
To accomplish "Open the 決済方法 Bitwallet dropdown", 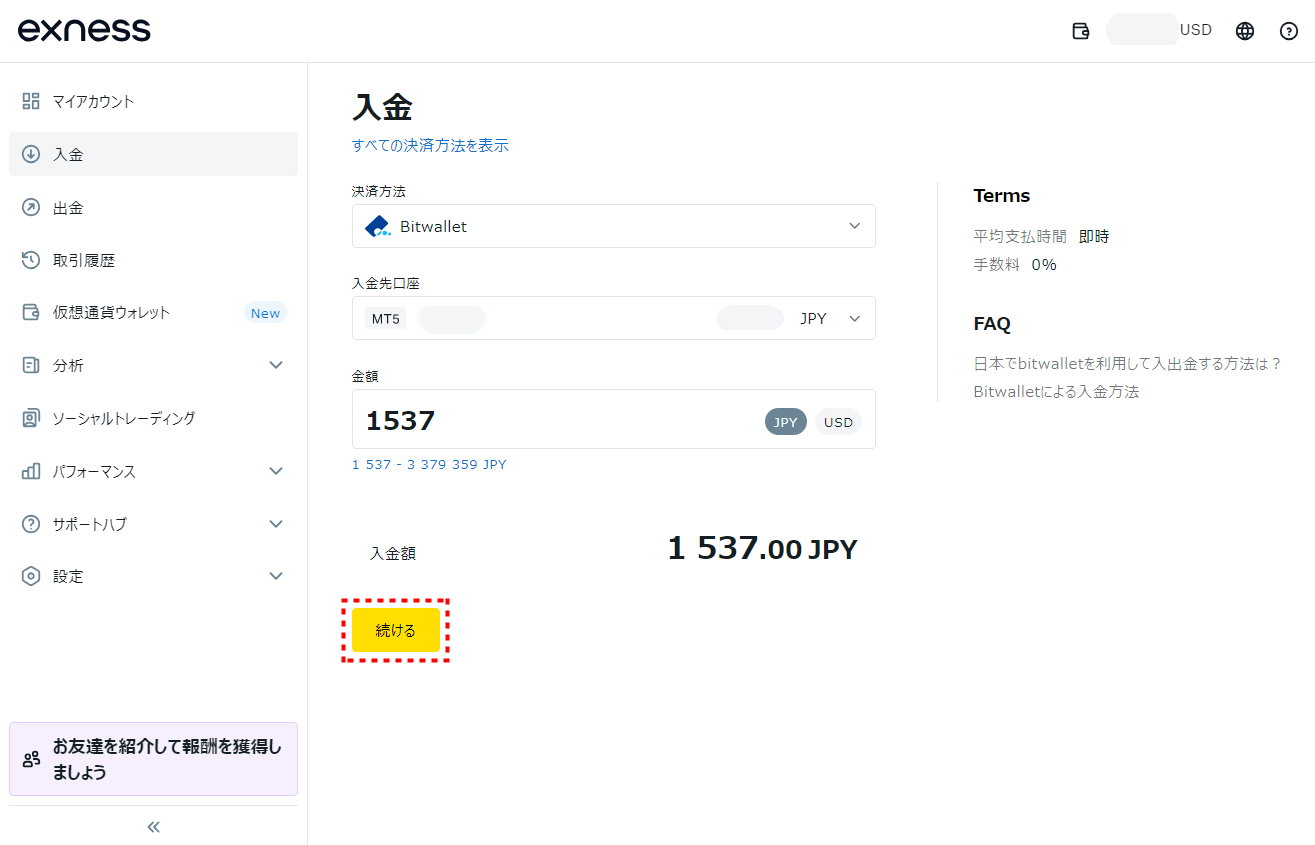I will coord(614,226).
